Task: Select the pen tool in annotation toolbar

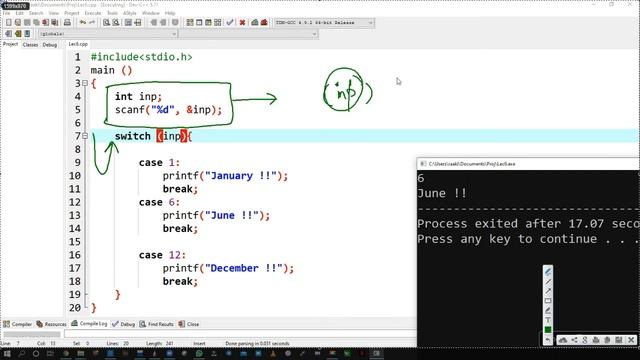Action: click(x=548, y=272)
